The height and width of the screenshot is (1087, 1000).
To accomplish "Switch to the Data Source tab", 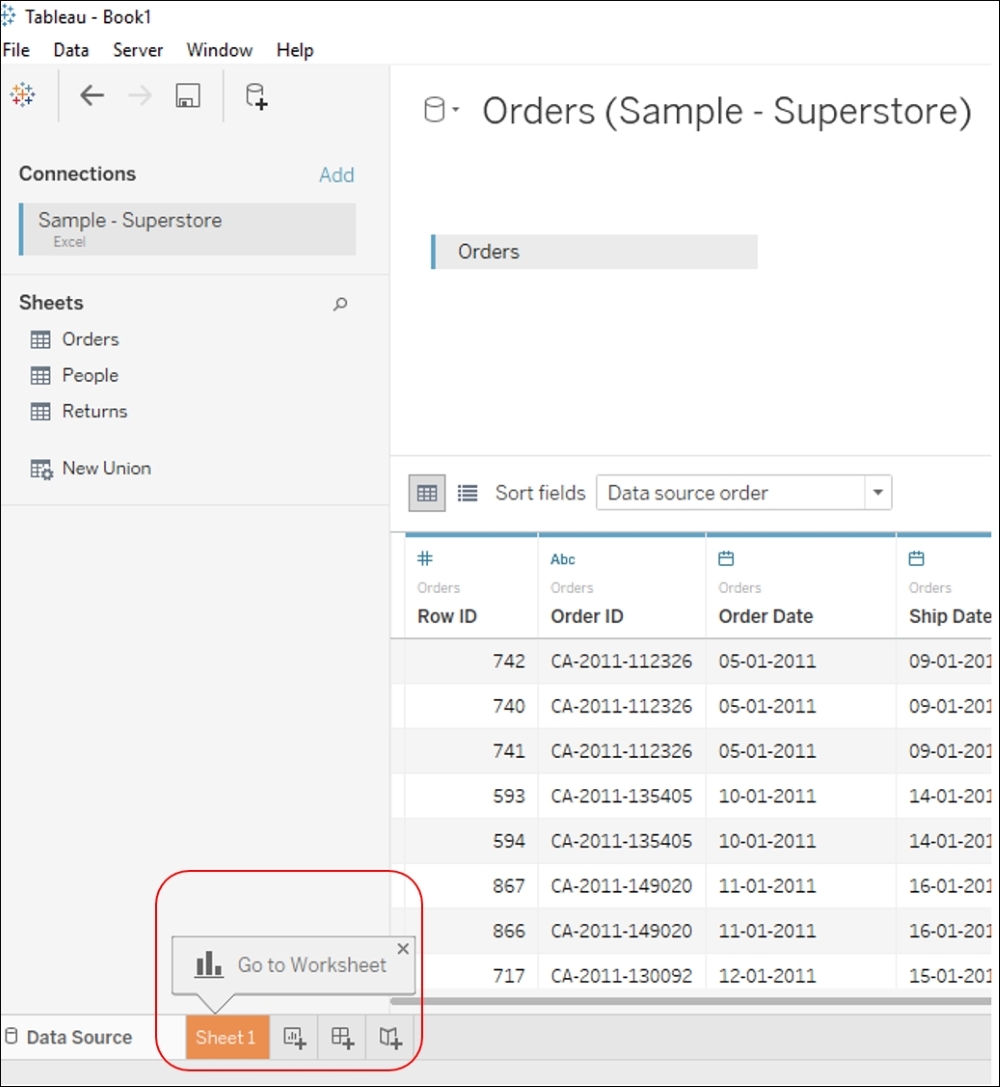I will [78, 1037].
